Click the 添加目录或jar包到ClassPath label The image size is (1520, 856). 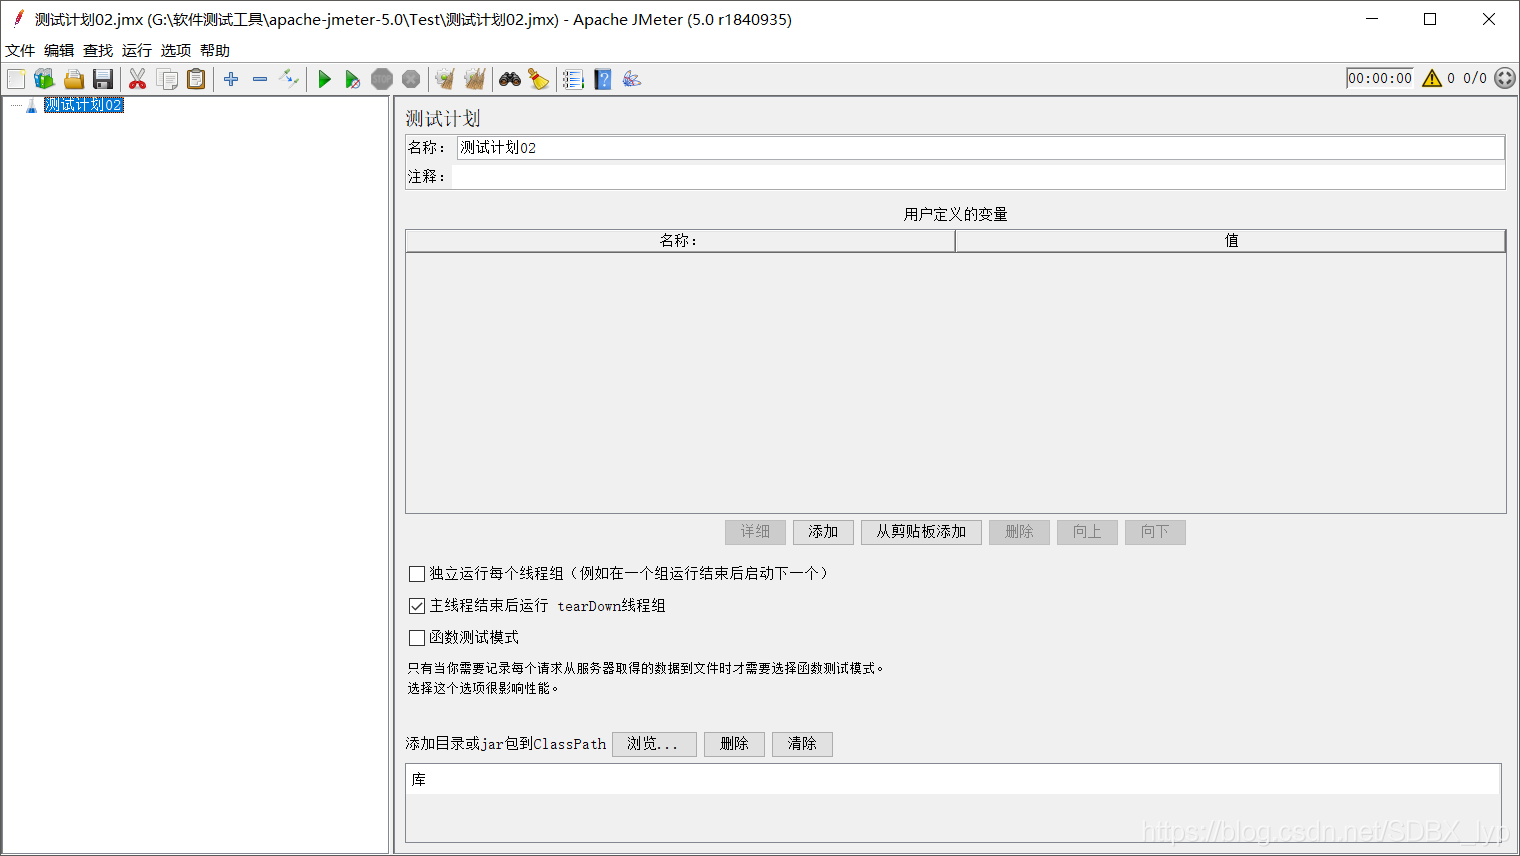(x=506, y=744)
